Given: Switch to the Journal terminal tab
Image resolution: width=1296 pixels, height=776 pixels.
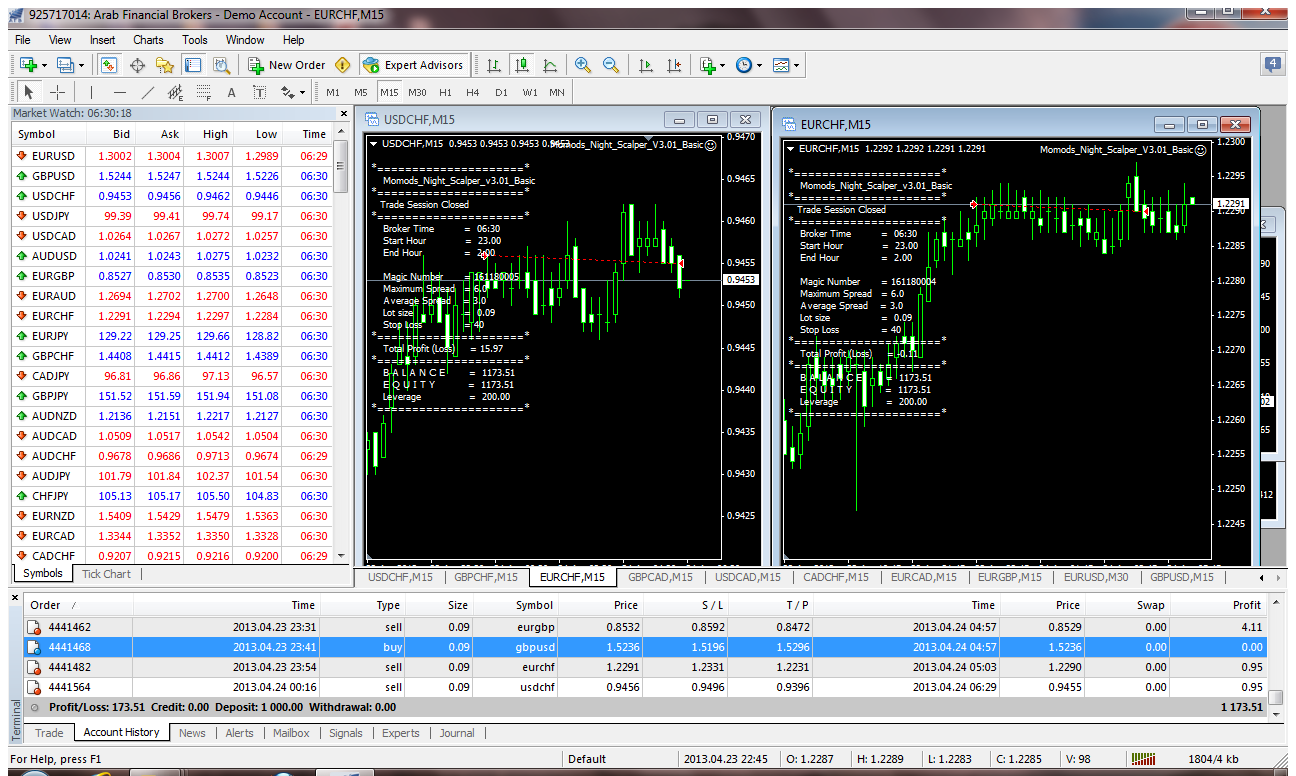Looking at the screenshot, I should [x=457, y=733].
